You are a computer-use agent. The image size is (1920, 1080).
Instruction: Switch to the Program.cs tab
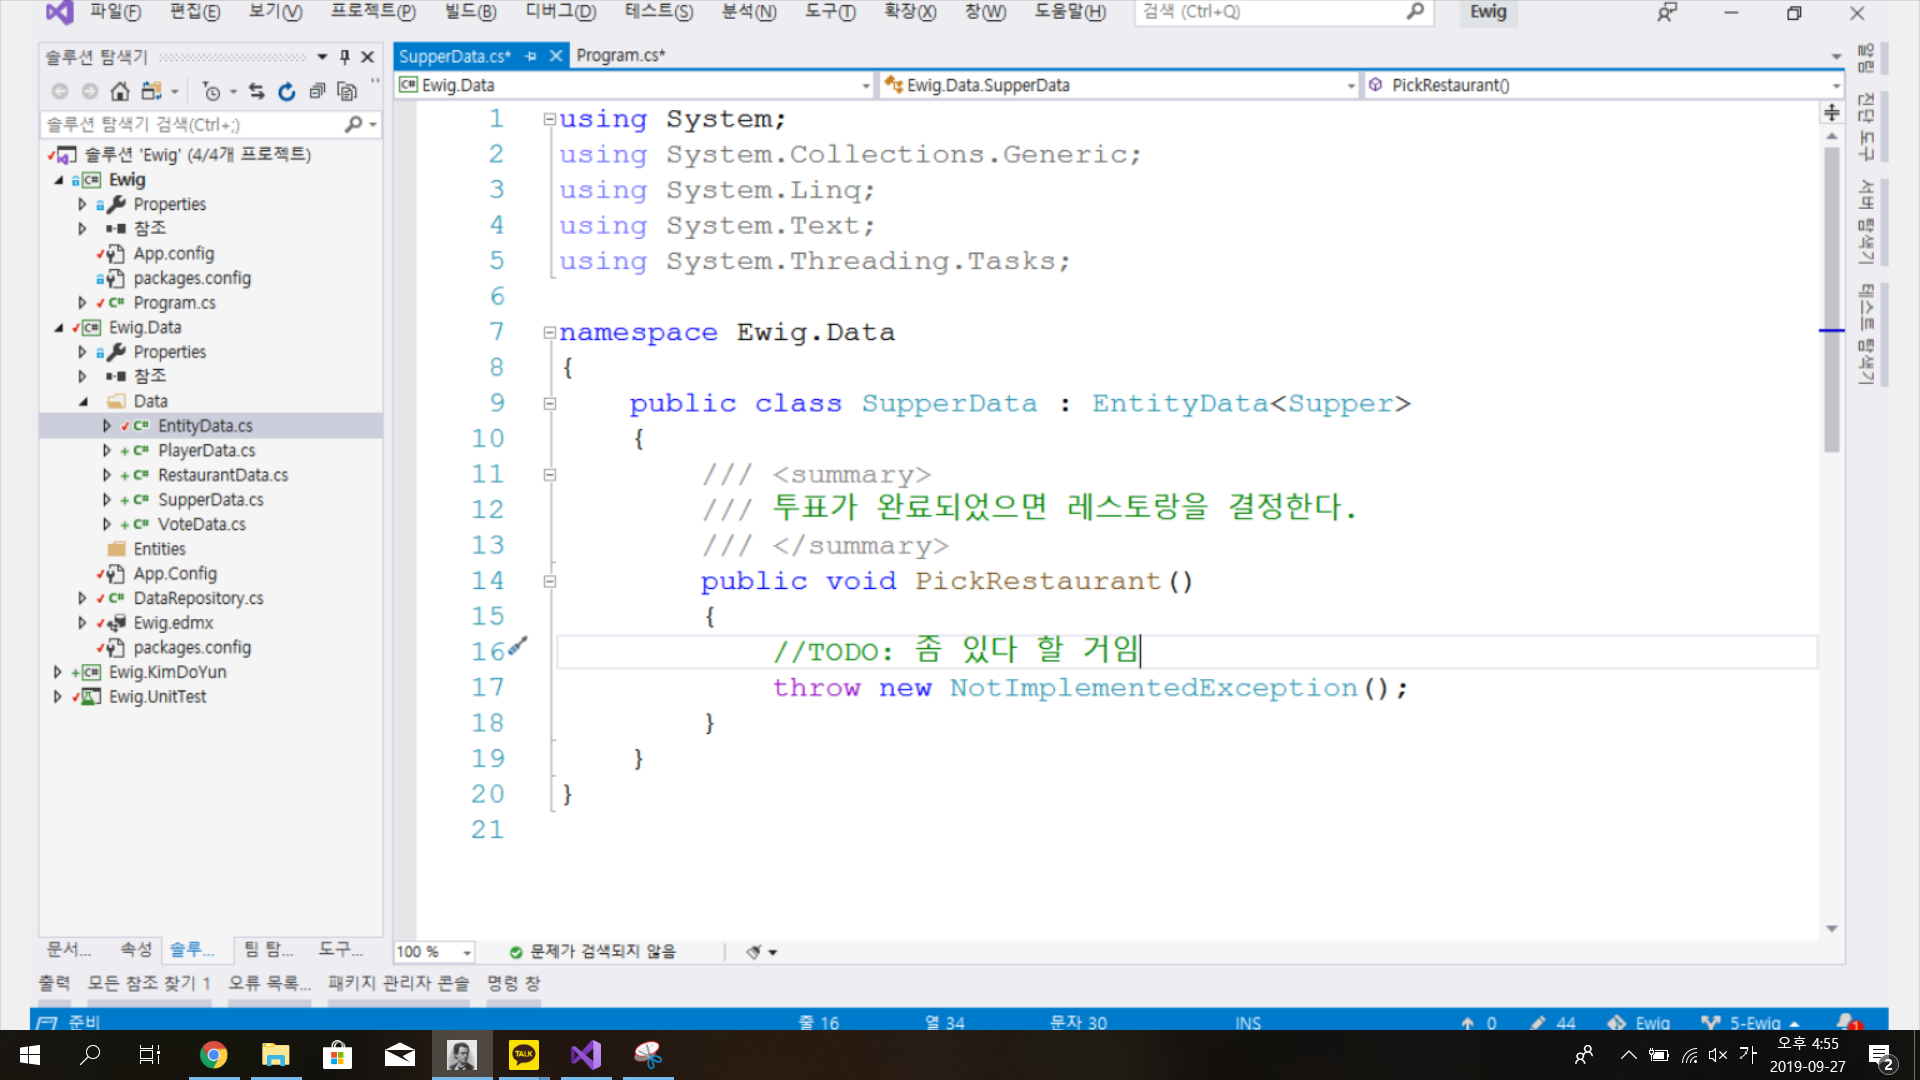click(620, 56)
